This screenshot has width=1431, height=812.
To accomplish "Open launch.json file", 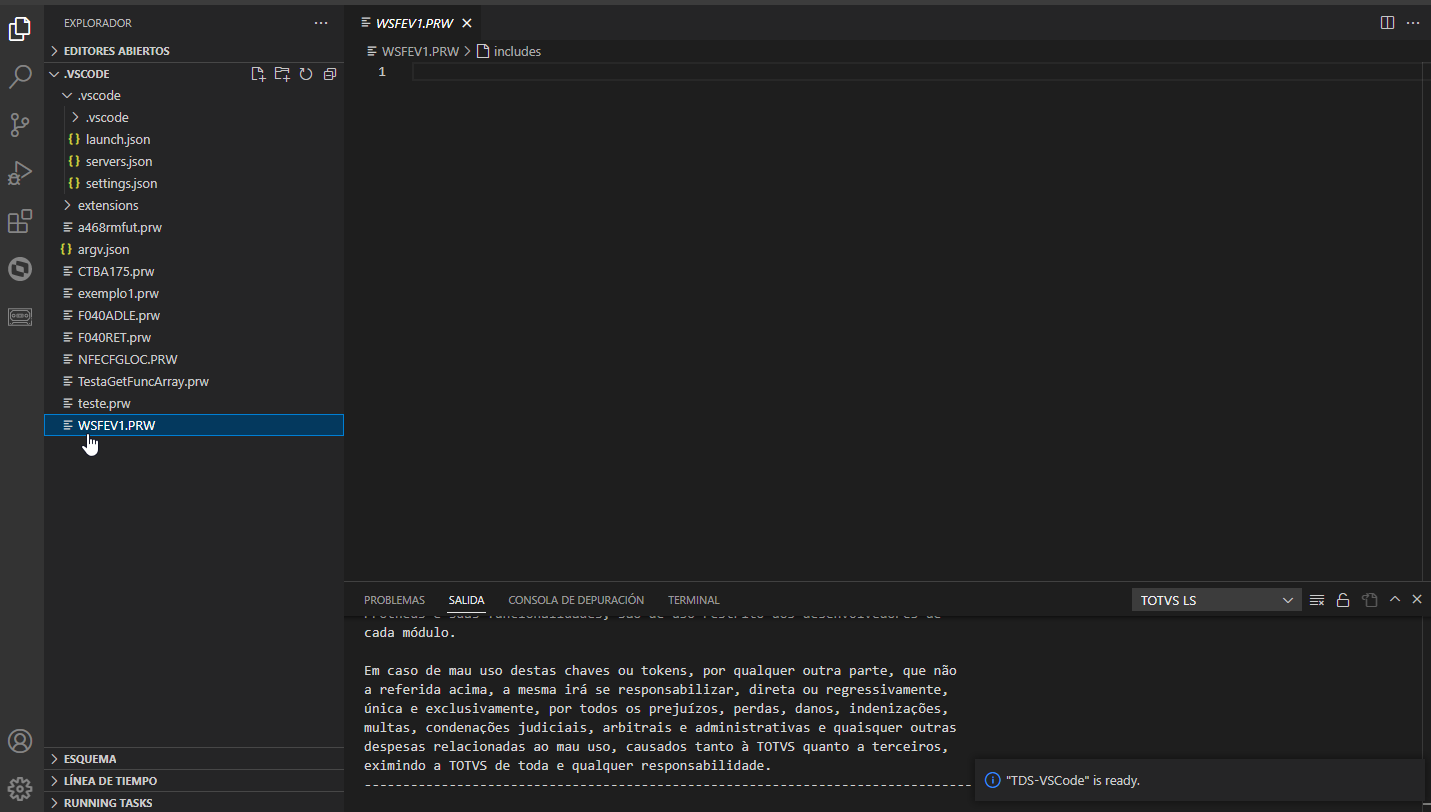I will pos(194,140).
